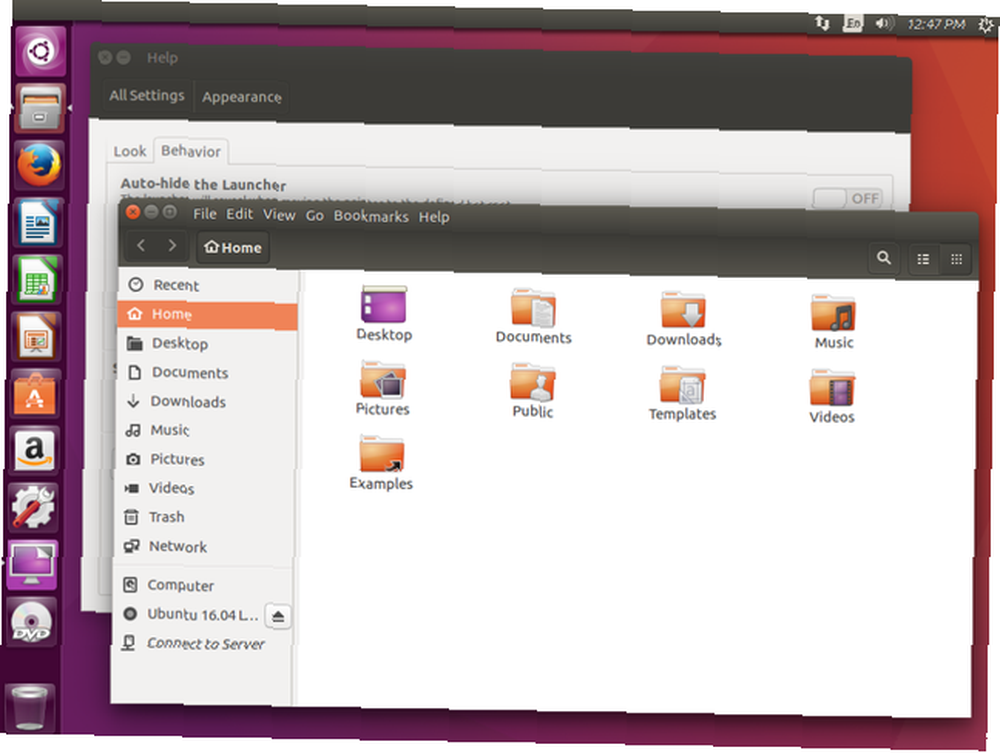This screenshot has width=1000, height=753.
Task: Select Recent in the Files sidebar
Action: coord(208,285)
